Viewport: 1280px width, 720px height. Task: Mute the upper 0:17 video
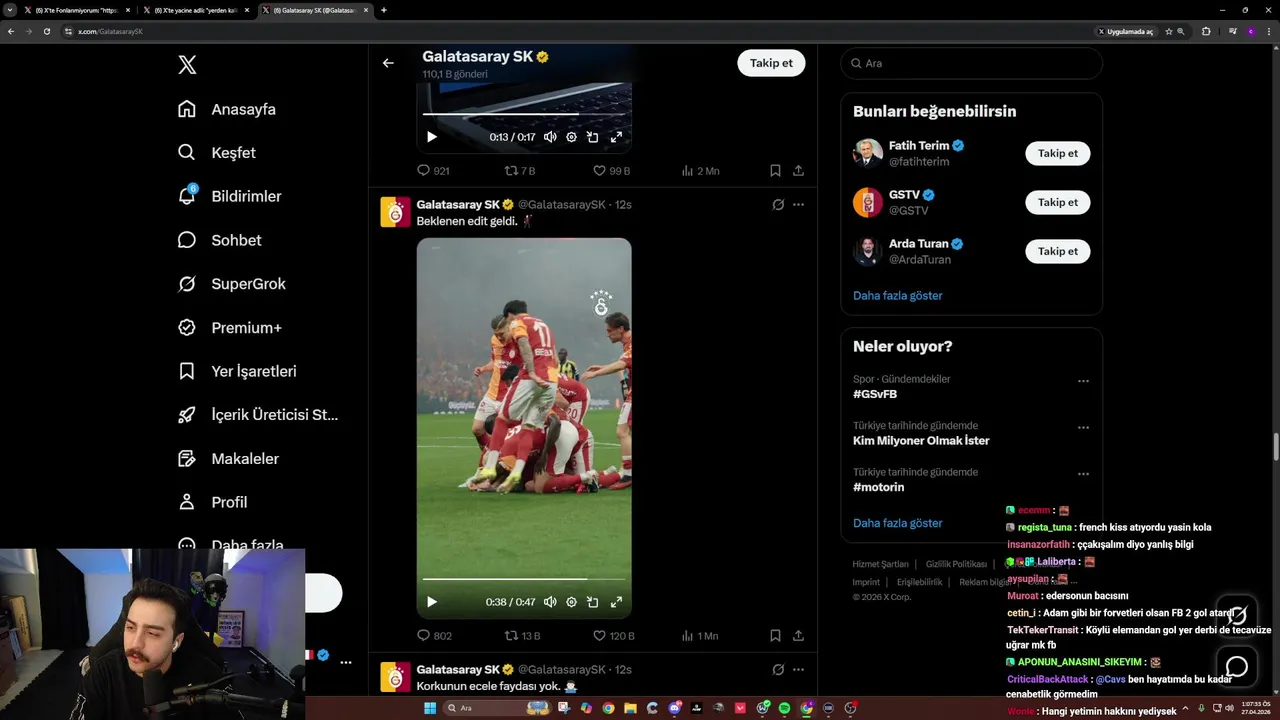[550, 137]
